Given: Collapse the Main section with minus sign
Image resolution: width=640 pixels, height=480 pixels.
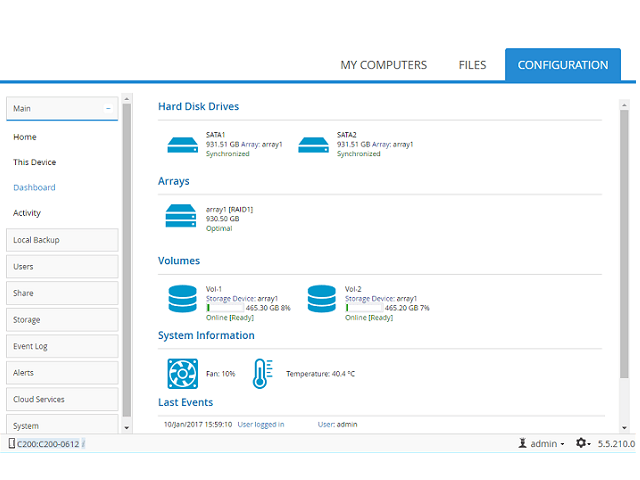Looking at the screenshot, I should pyautogui.click(x=108, y=109).
